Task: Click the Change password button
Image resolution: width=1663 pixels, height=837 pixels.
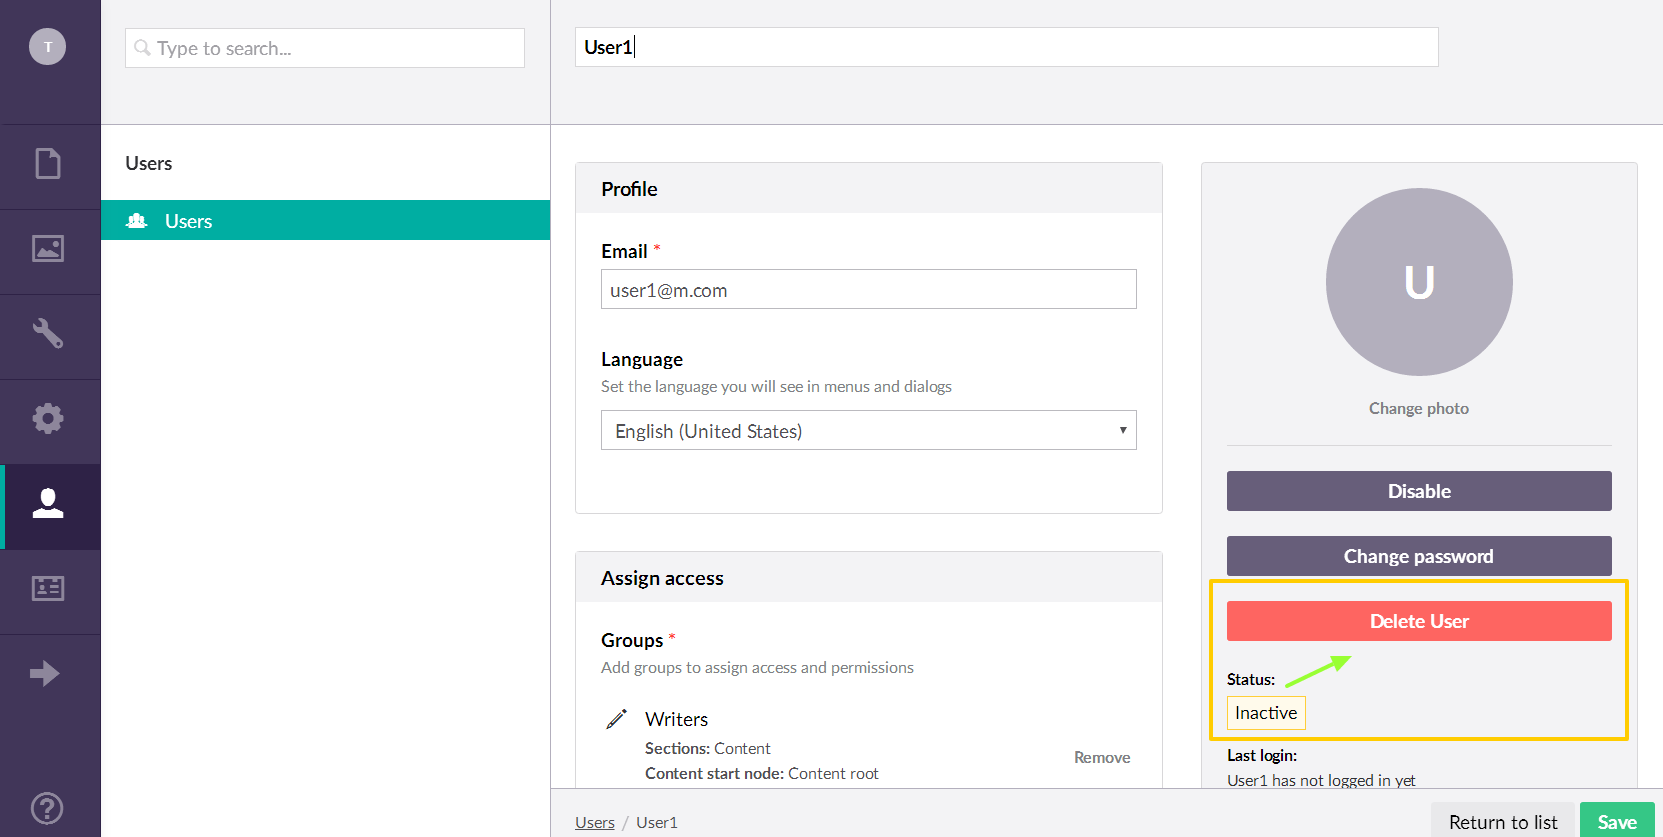Action: click(1418, 556)
